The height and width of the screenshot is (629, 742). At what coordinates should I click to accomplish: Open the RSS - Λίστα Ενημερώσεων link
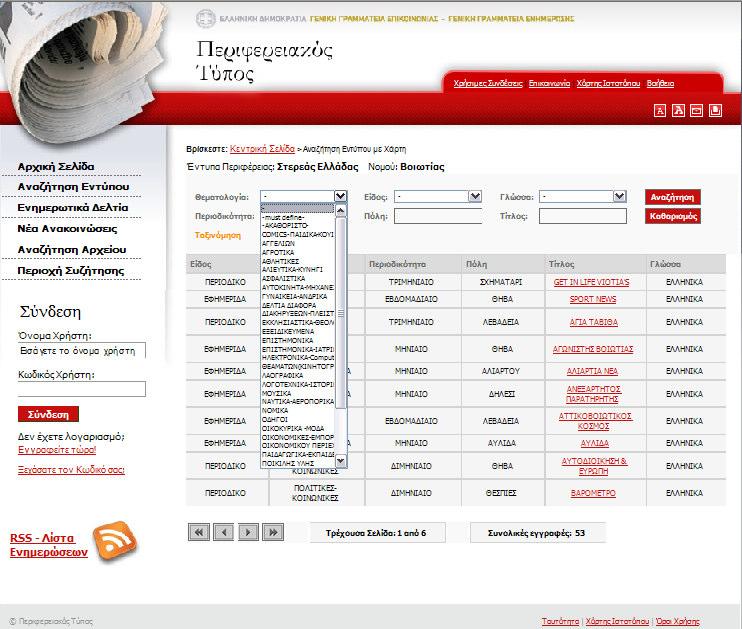click(x=49, y=545)
